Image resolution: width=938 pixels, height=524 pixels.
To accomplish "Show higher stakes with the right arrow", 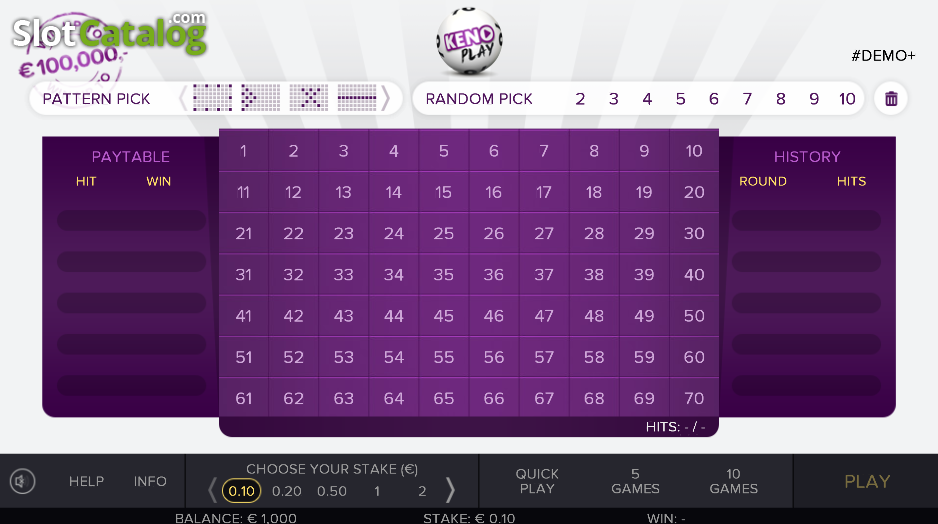I will pyautogui.click(x=450, y=491).
